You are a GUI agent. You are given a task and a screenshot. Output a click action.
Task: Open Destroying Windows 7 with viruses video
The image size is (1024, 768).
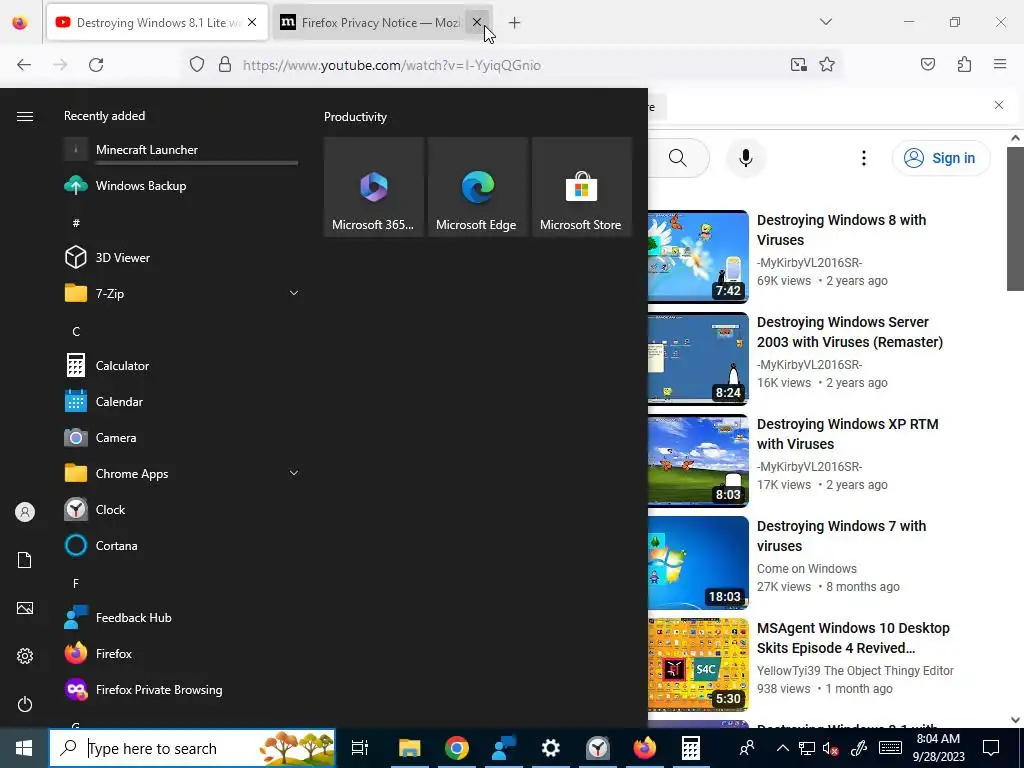tap(841, 536)
